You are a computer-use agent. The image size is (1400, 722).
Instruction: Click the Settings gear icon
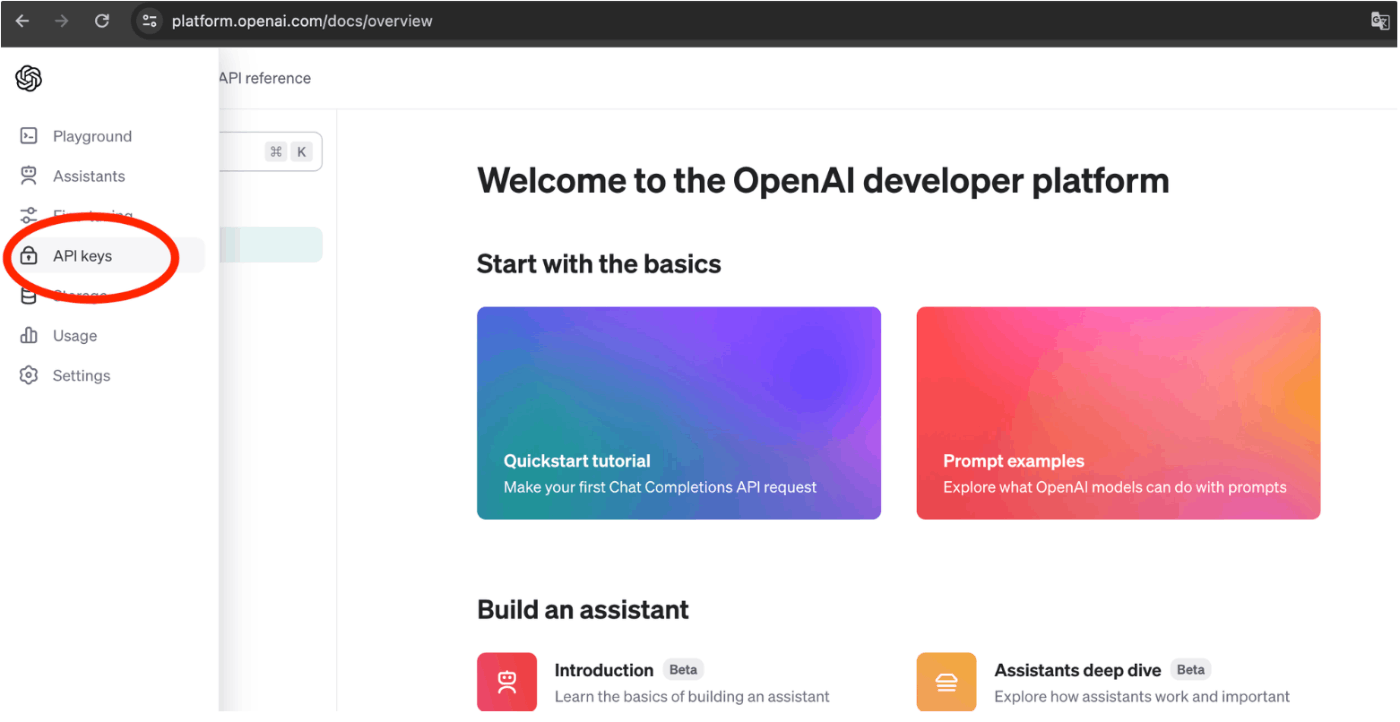[x=29, y=376]
